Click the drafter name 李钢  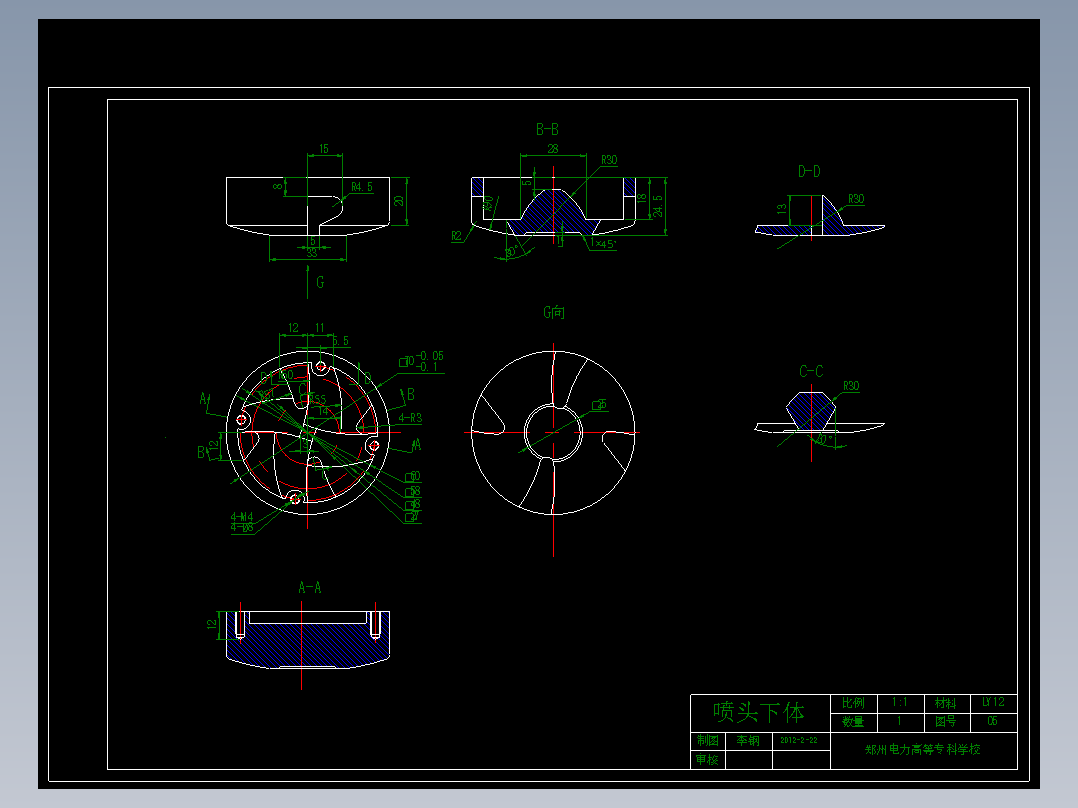click(x=748, y=741)
